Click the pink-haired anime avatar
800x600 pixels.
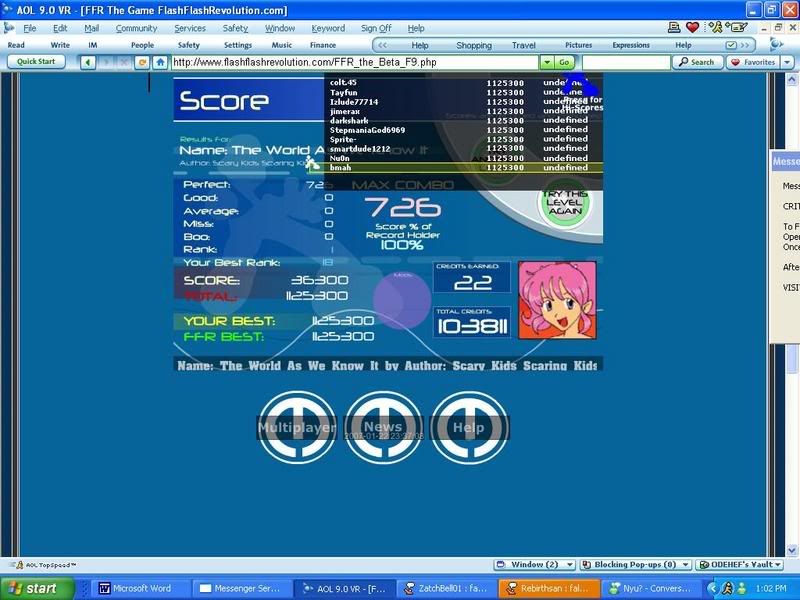click(x=557, y=300)
